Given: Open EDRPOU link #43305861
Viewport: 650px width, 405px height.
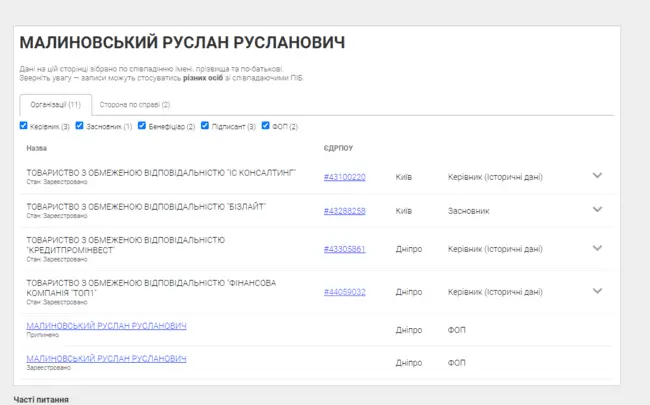Looking at the screenshot, I should (x=344, y=249).
